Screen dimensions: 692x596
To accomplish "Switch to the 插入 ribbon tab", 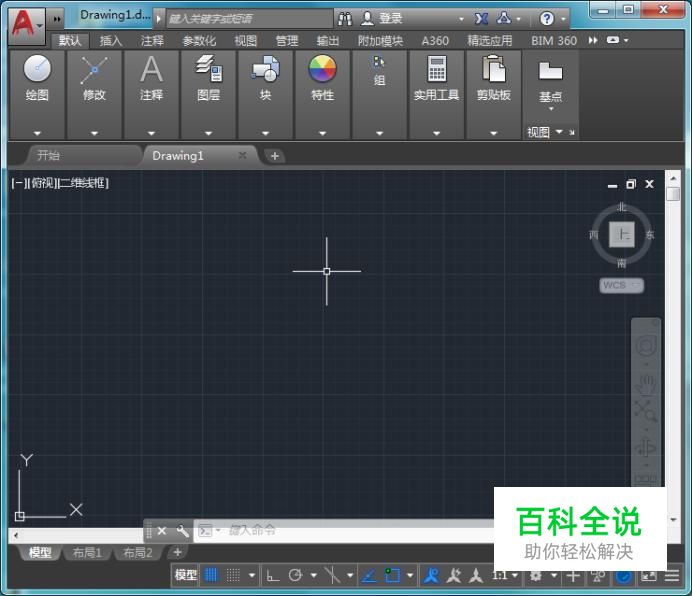I will tap(111, 41).
